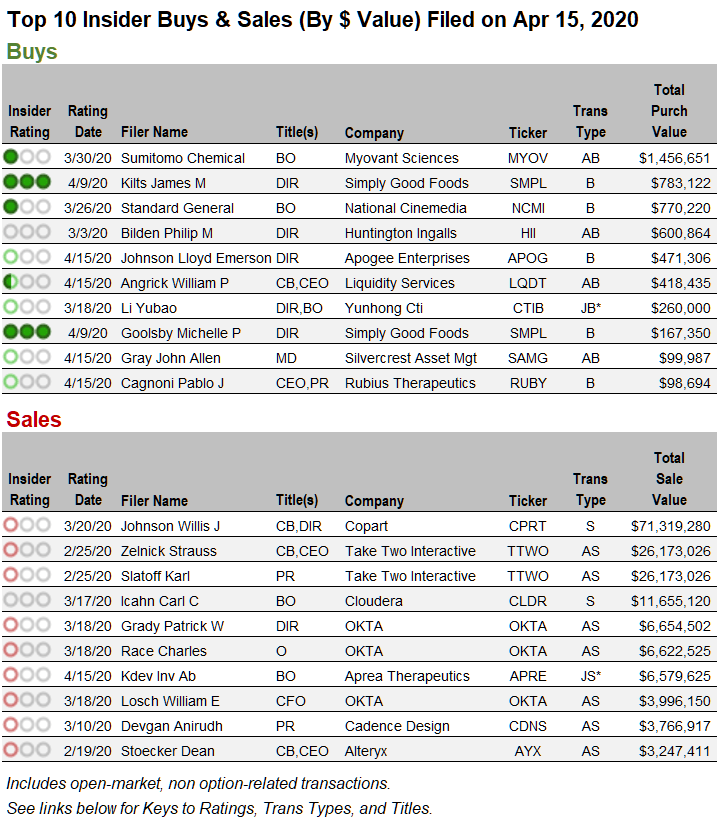The image size is (717, 825).
Task: Select the CPRT ticker symbol
Action: tap(527, 526)
